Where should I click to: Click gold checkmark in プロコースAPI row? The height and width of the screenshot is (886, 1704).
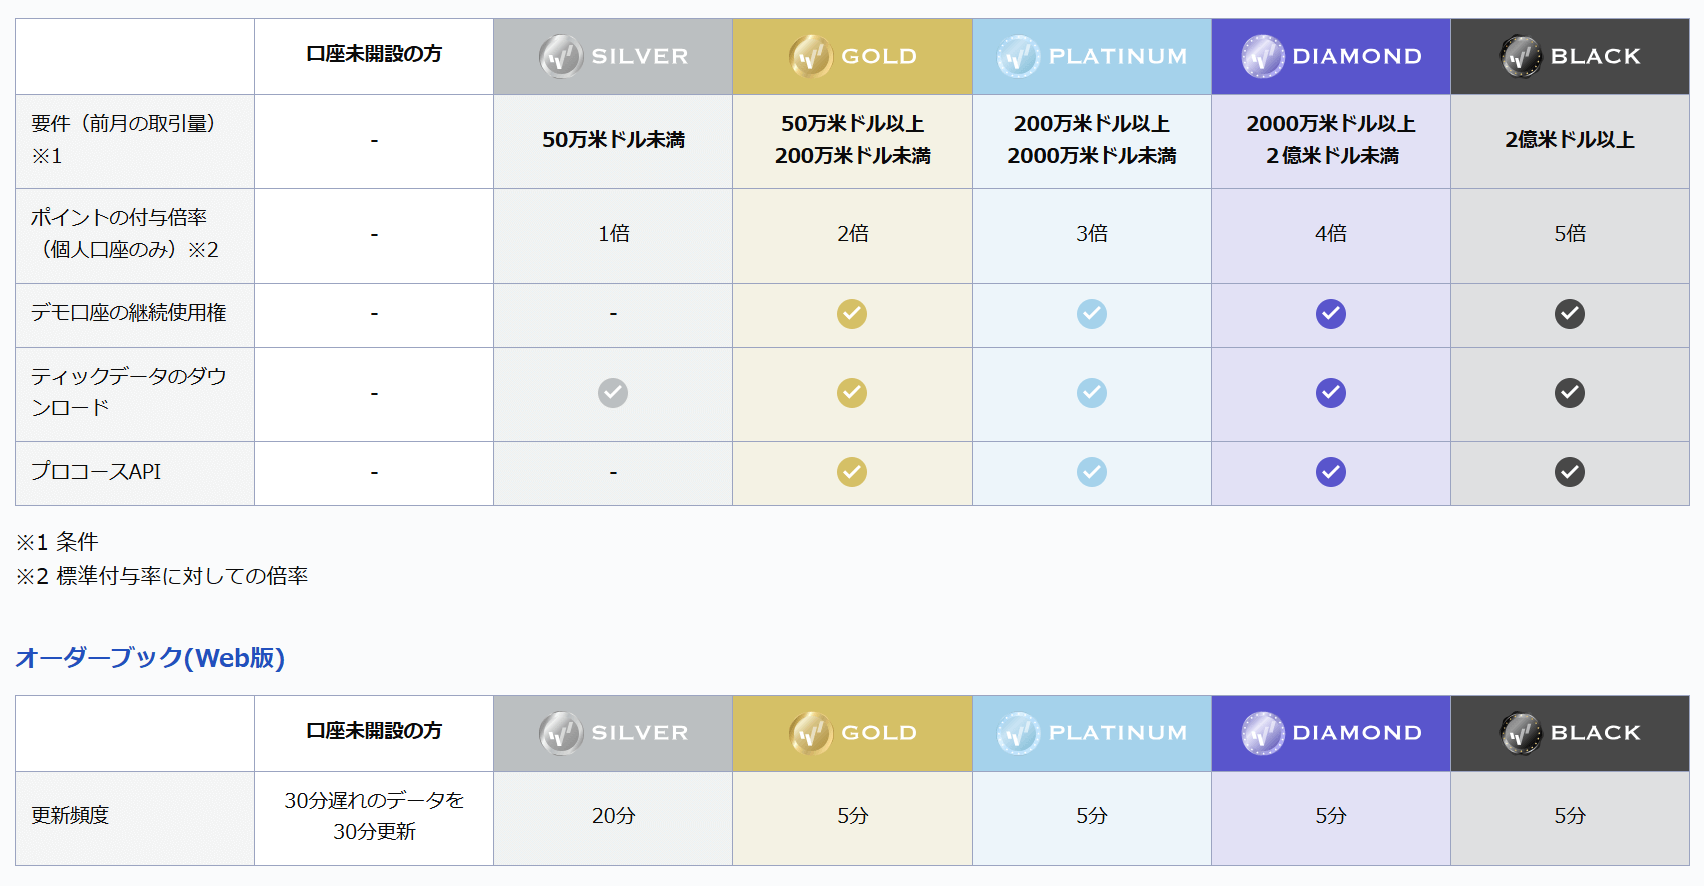tap(852, 472)
